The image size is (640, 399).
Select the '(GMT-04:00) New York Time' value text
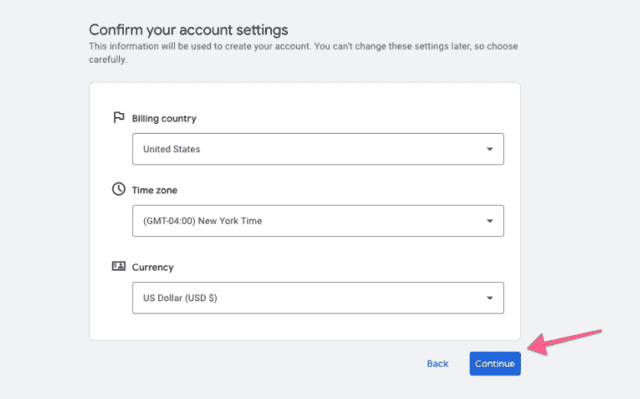202,221
